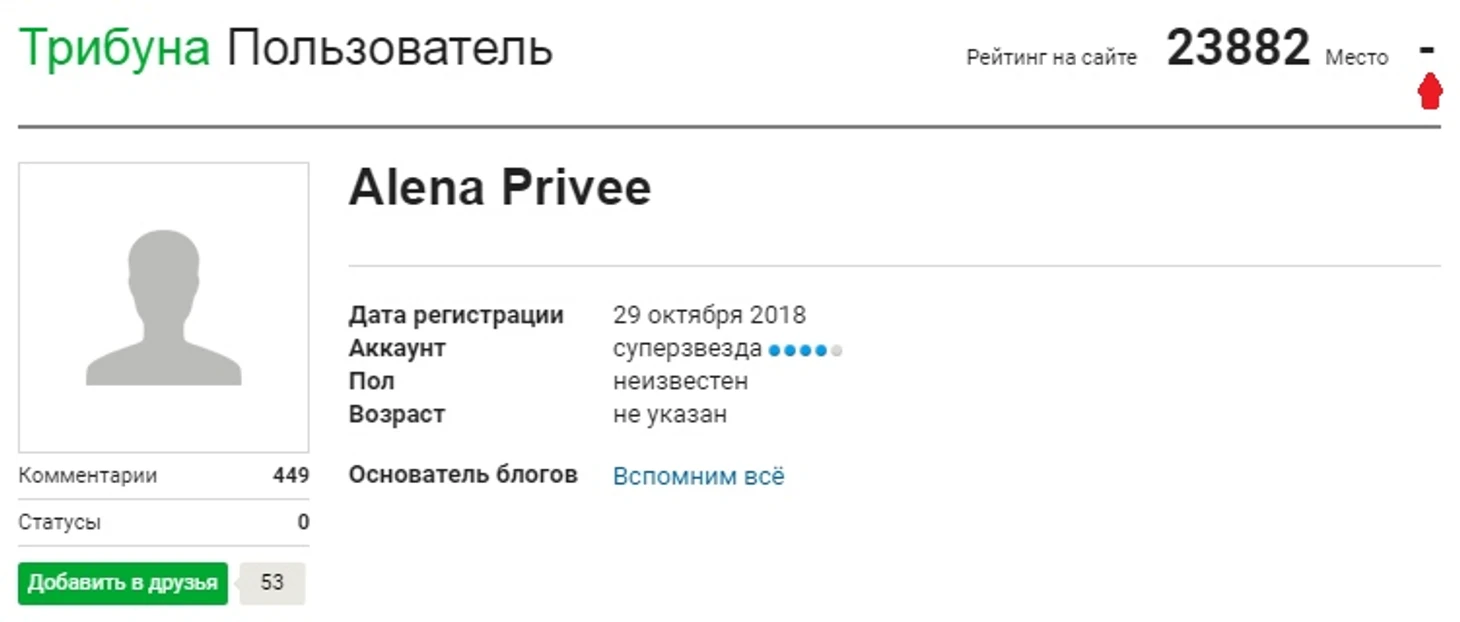Viewport: 1460px width, 622px height.
Task: Click the statuses count 0
Action: point(303,522)
